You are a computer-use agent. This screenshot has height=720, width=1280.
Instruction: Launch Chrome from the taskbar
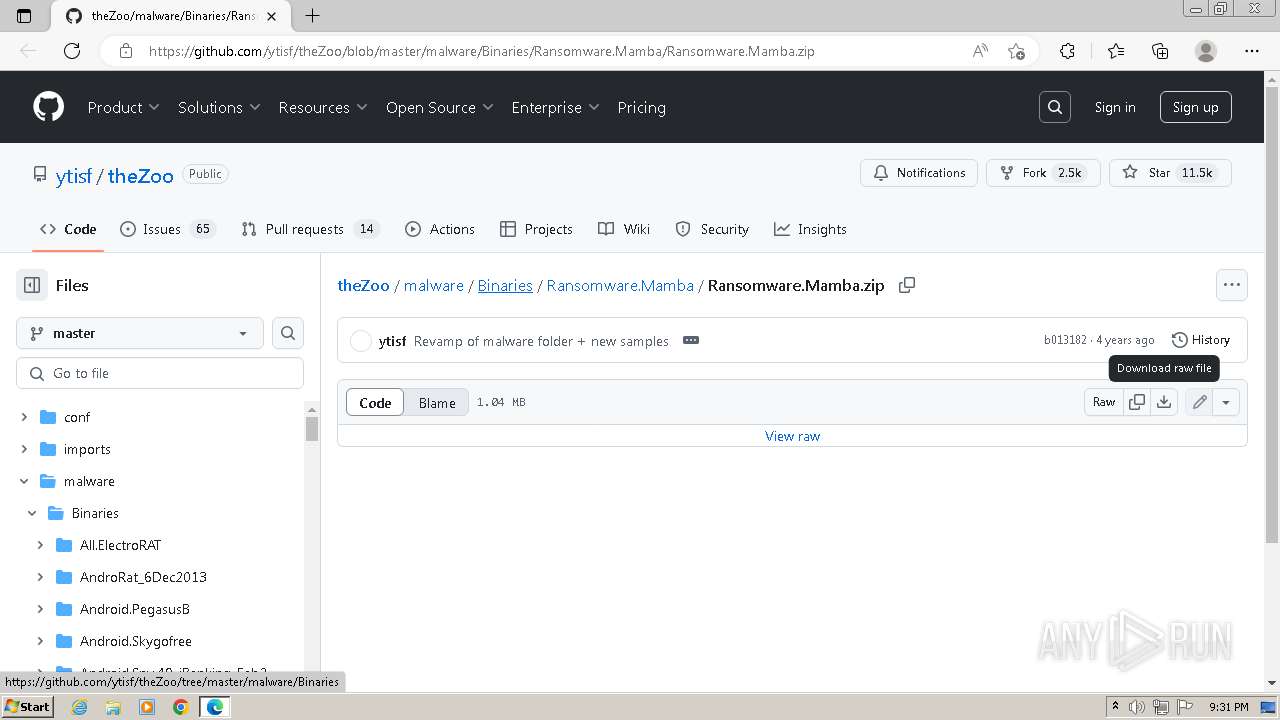point(181,707)
